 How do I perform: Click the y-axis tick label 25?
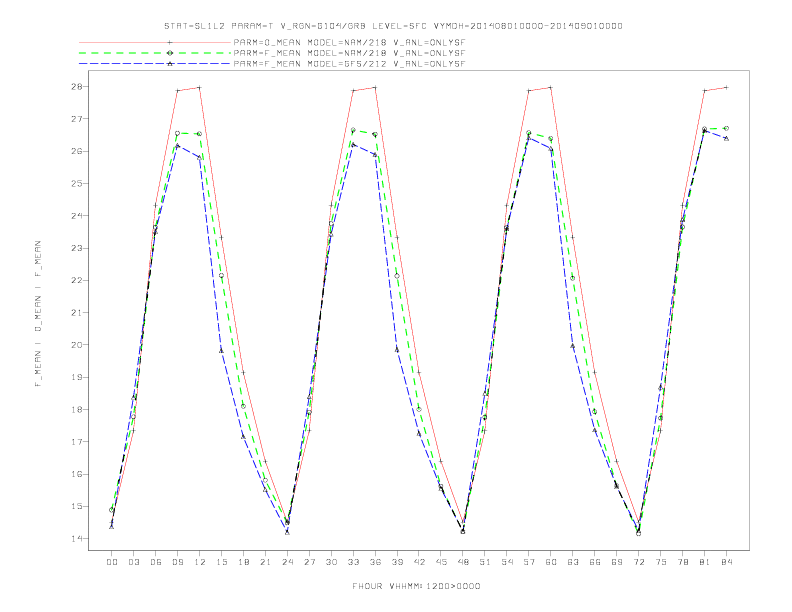pyautogui.click(x=77, y=183)
